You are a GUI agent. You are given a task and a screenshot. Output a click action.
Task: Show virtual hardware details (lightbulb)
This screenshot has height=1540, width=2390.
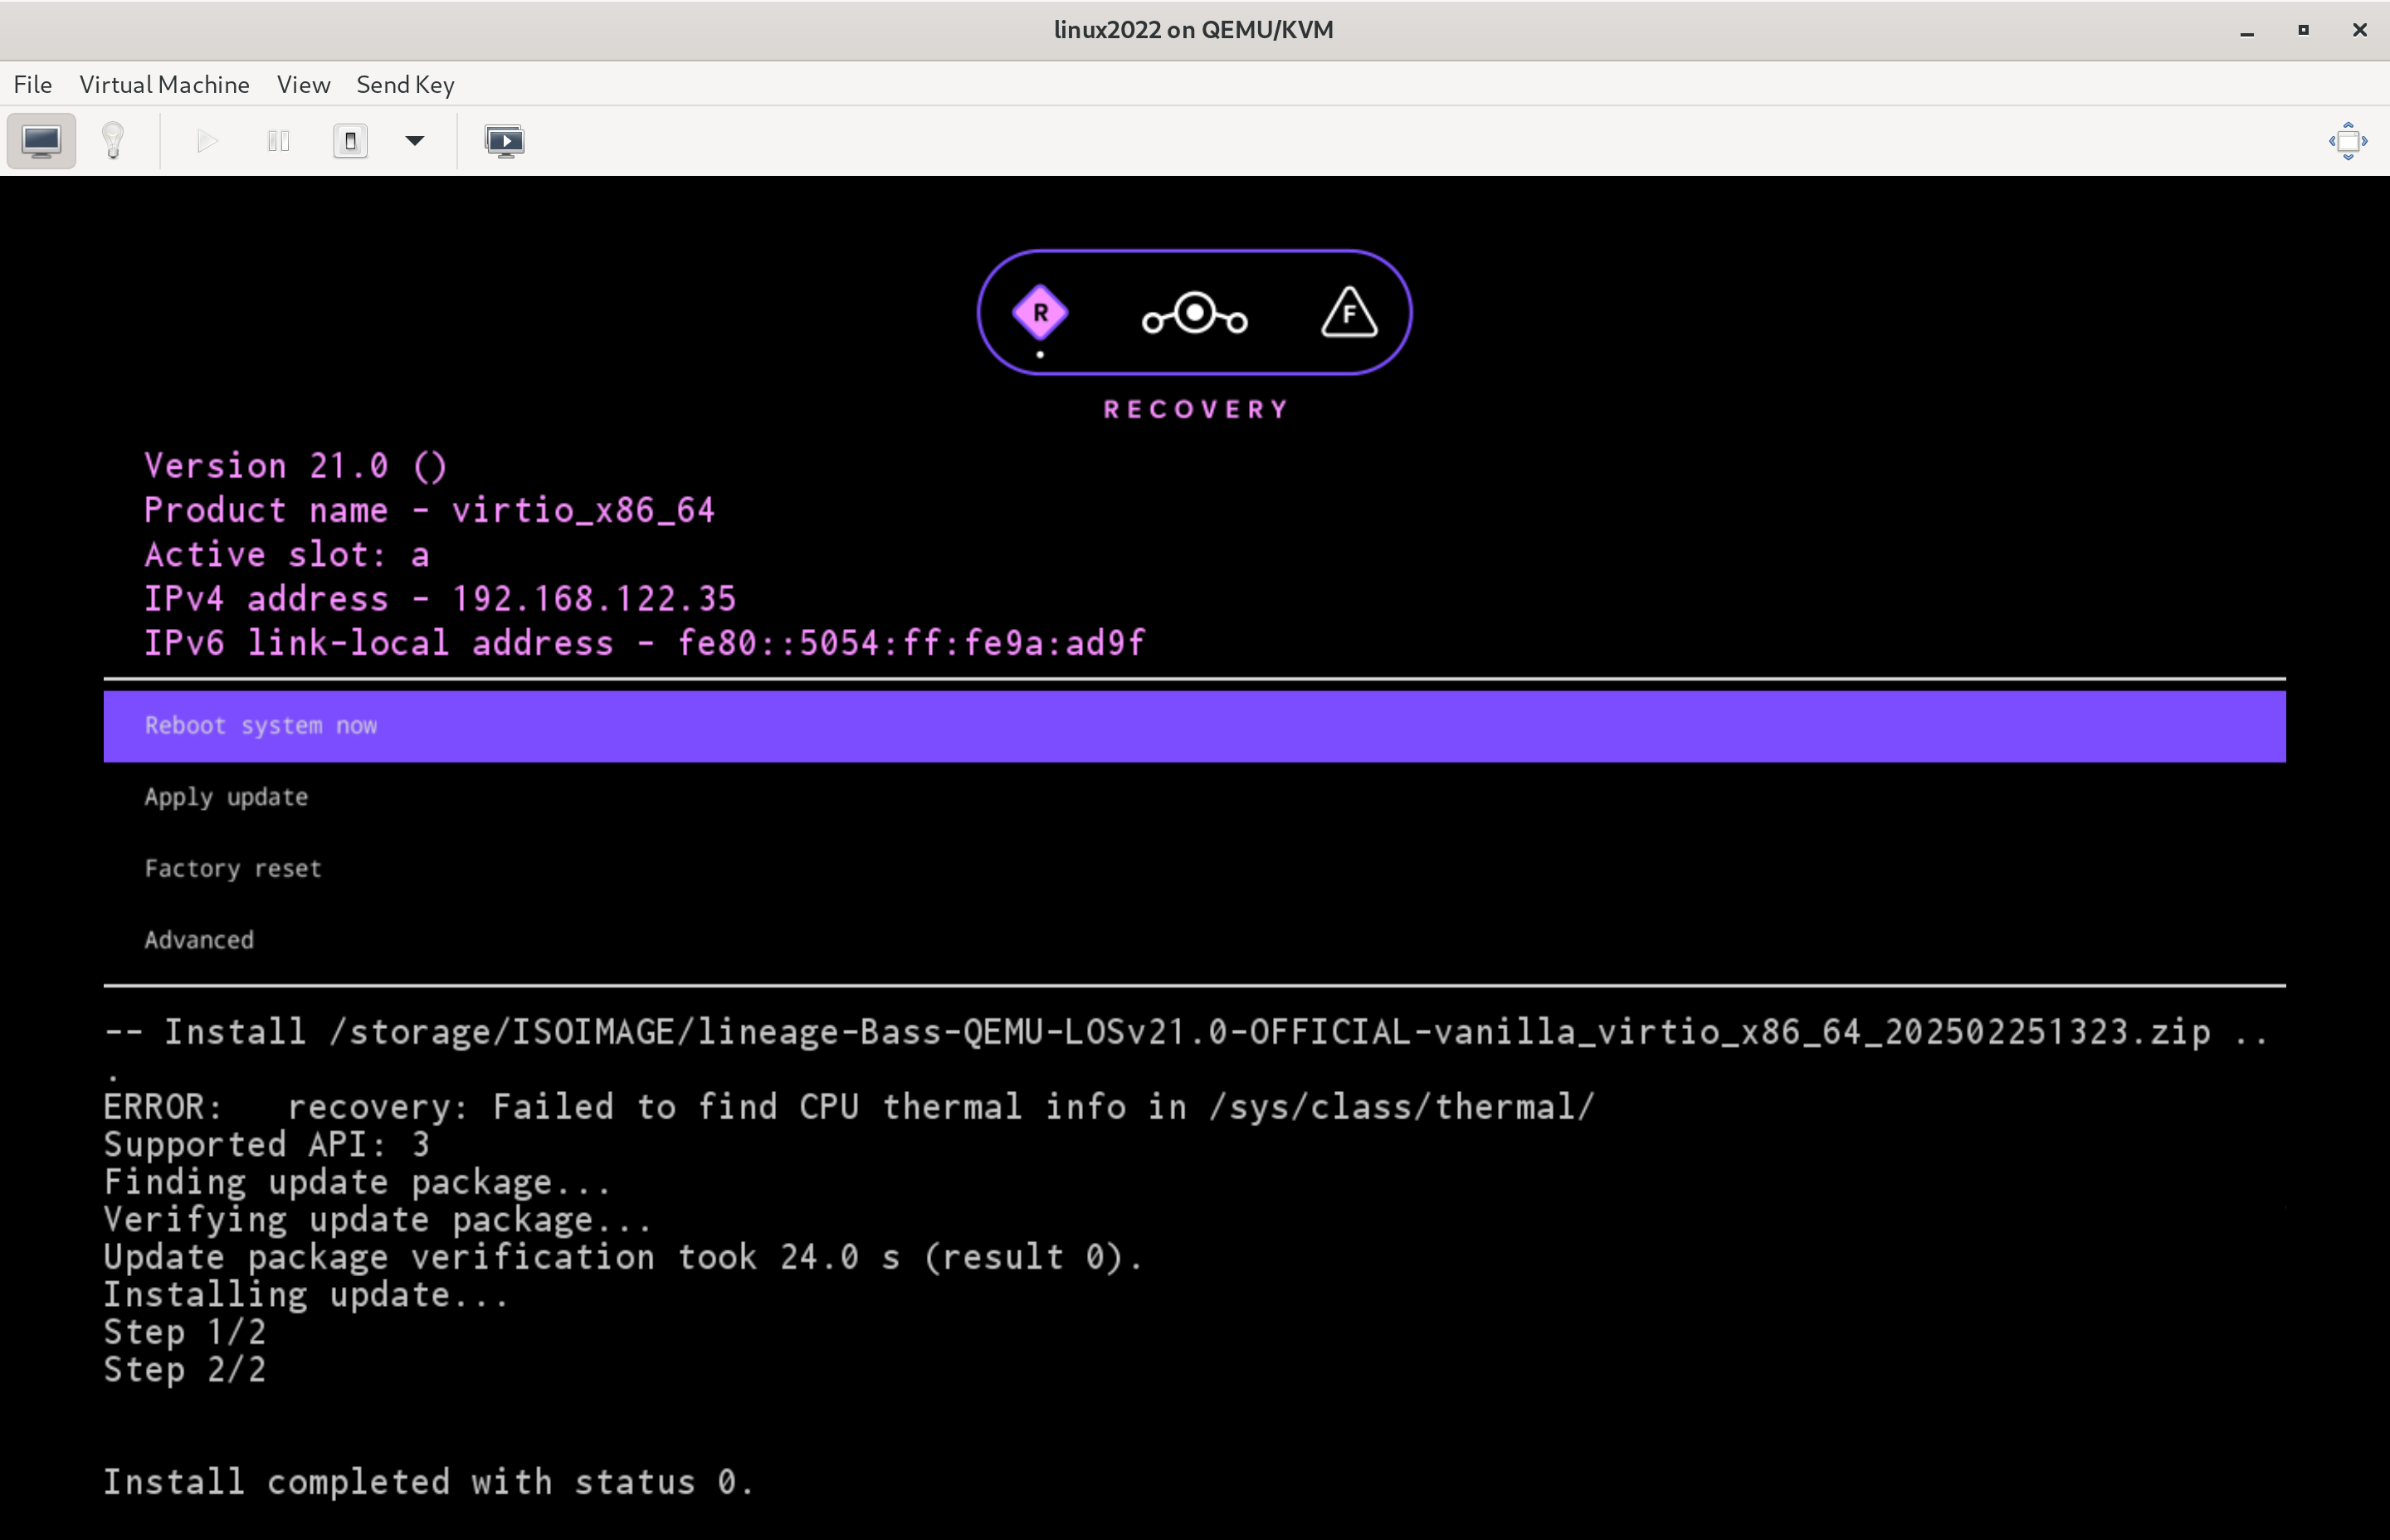click(113, 141)
